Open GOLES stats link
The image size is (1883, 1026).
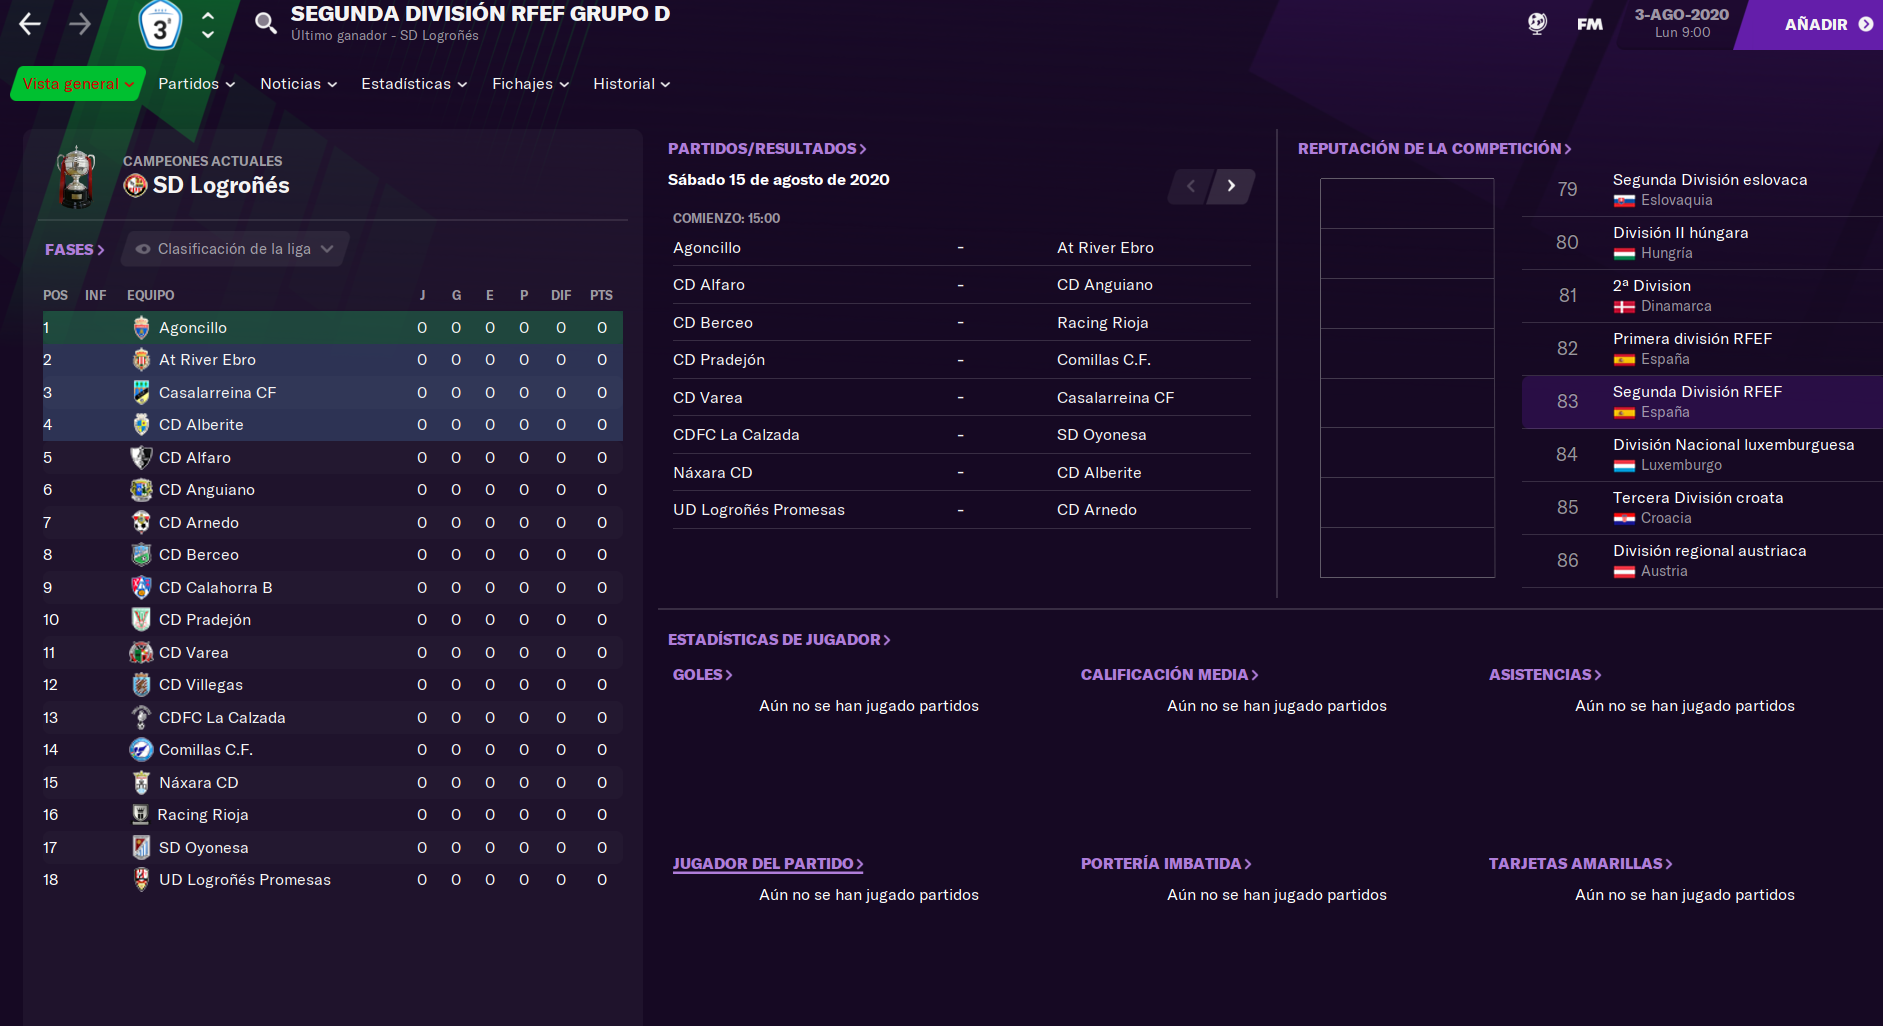point(703,675)
